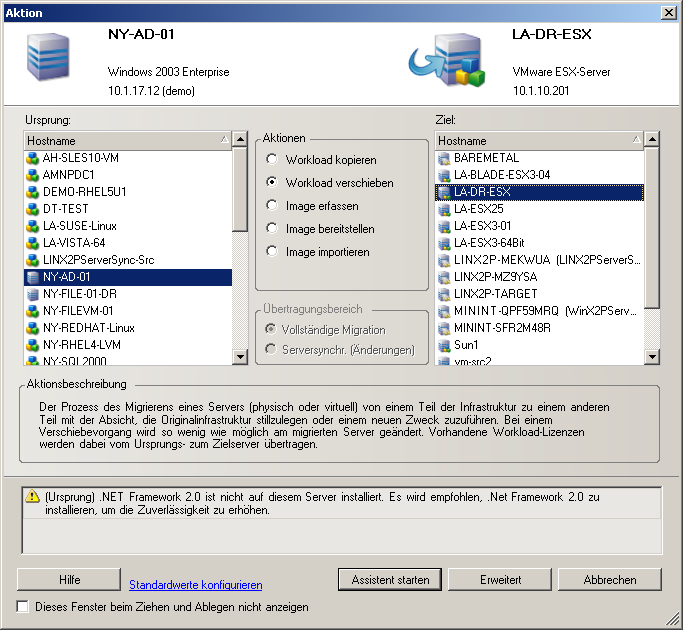Click the LINX2PServerSync-Src workload icon
The width and height of the screenshot is (683, 630).
33,260
